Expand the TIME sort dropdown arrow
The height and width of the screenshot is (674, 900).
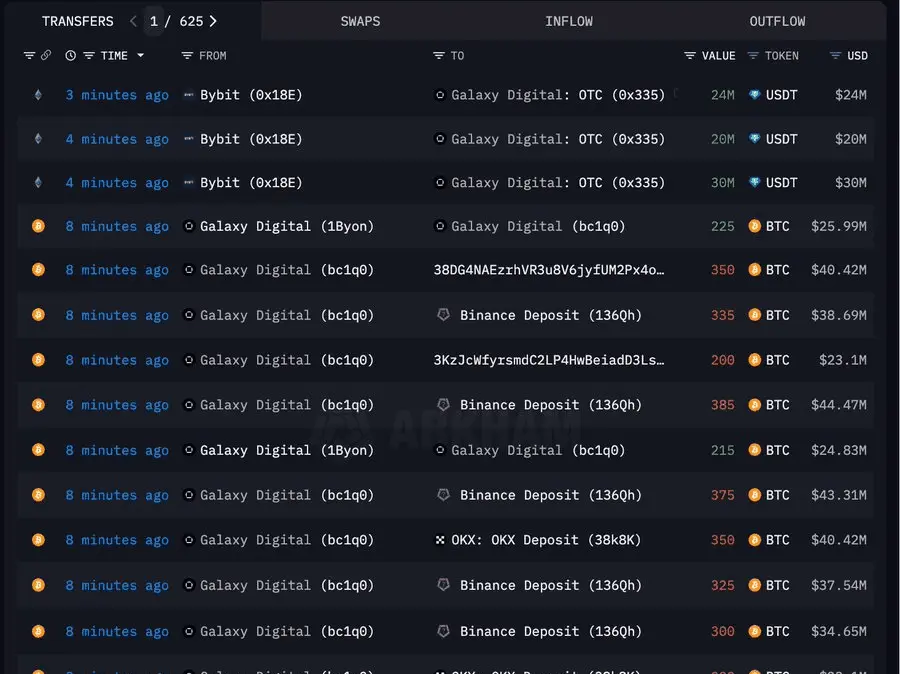(x=140, y=56)
